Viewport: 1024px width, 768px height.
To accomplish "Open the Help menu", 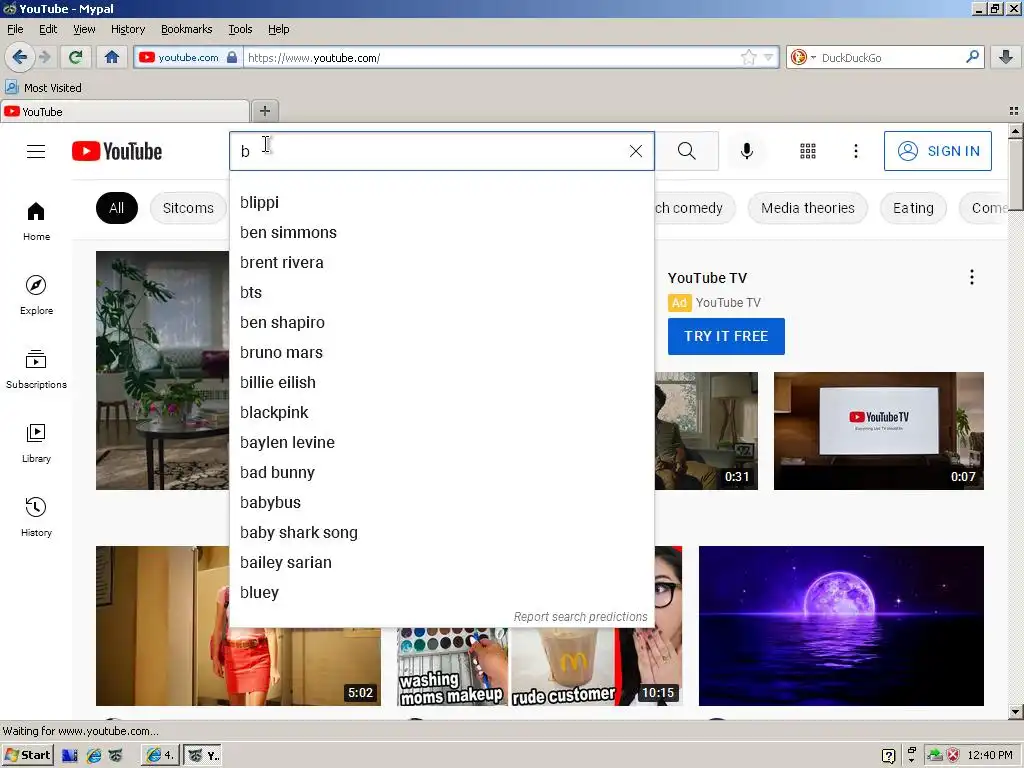I will [x=279, y=29].
